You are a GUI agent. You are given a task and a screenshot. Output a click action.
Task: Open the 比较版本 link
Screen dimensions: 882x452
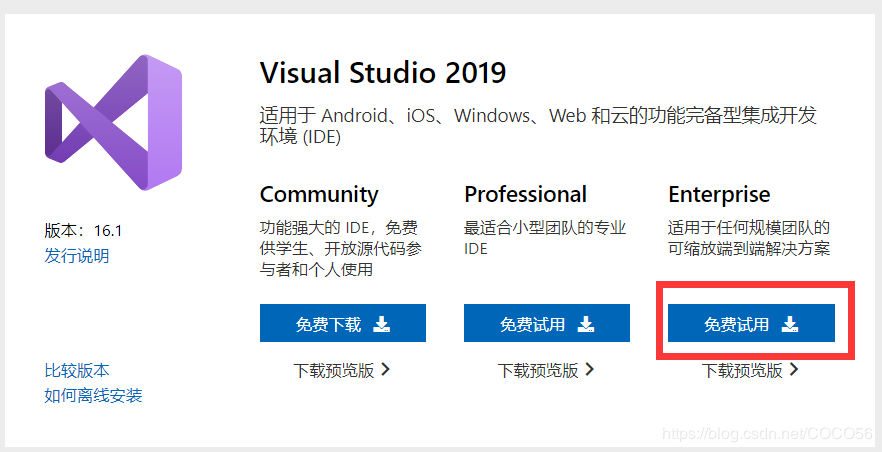tap(76, 370)
